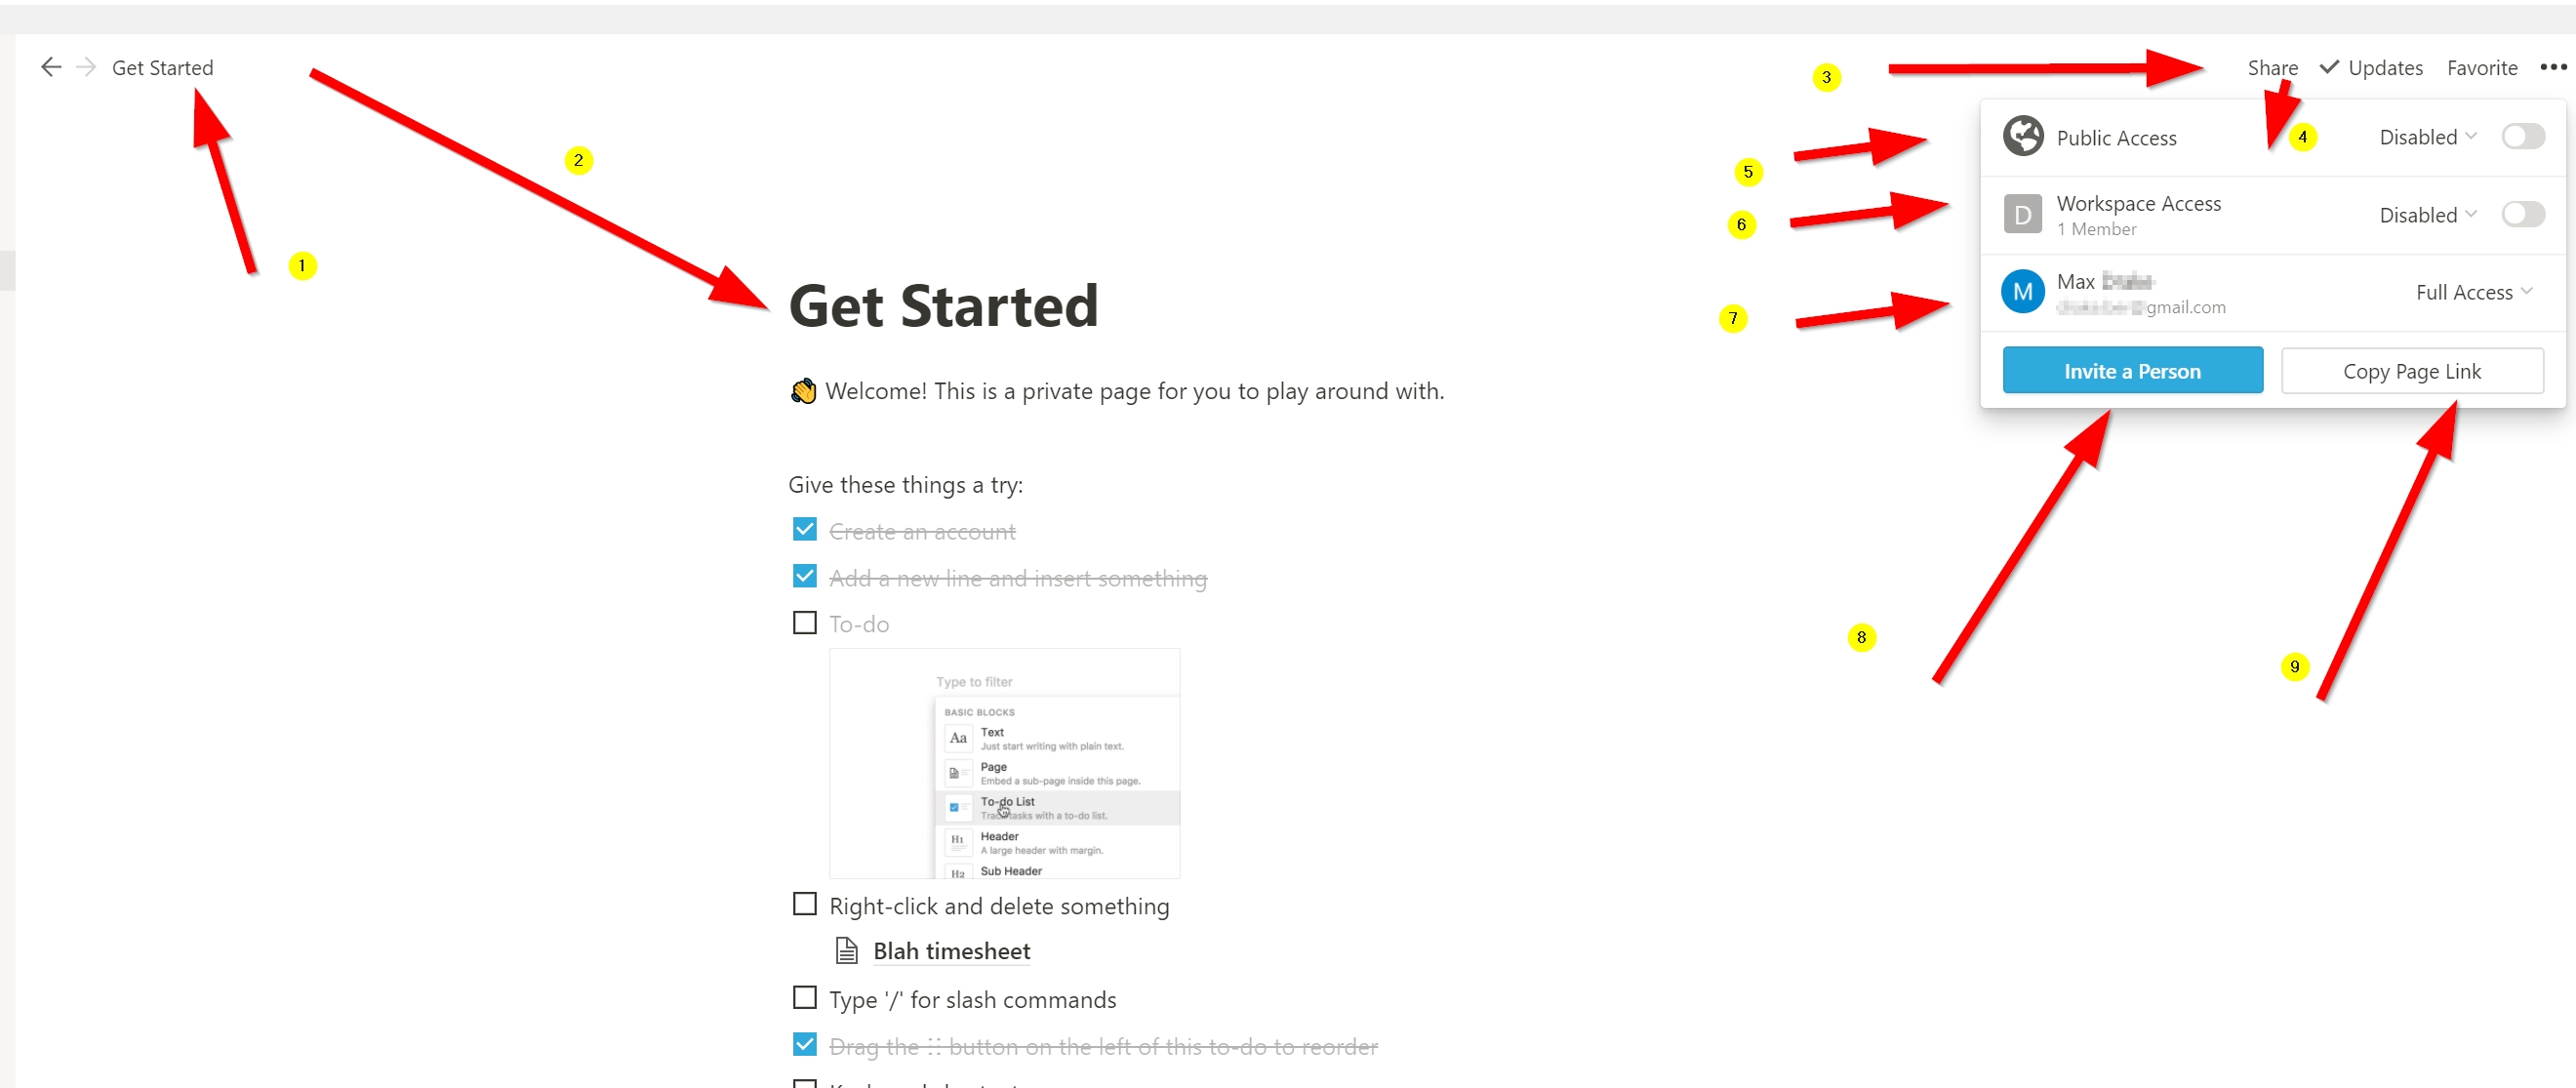2576x1088 pixels.
Task: Expand the Full Access permission dropdown
Action: coord(2473,292)
